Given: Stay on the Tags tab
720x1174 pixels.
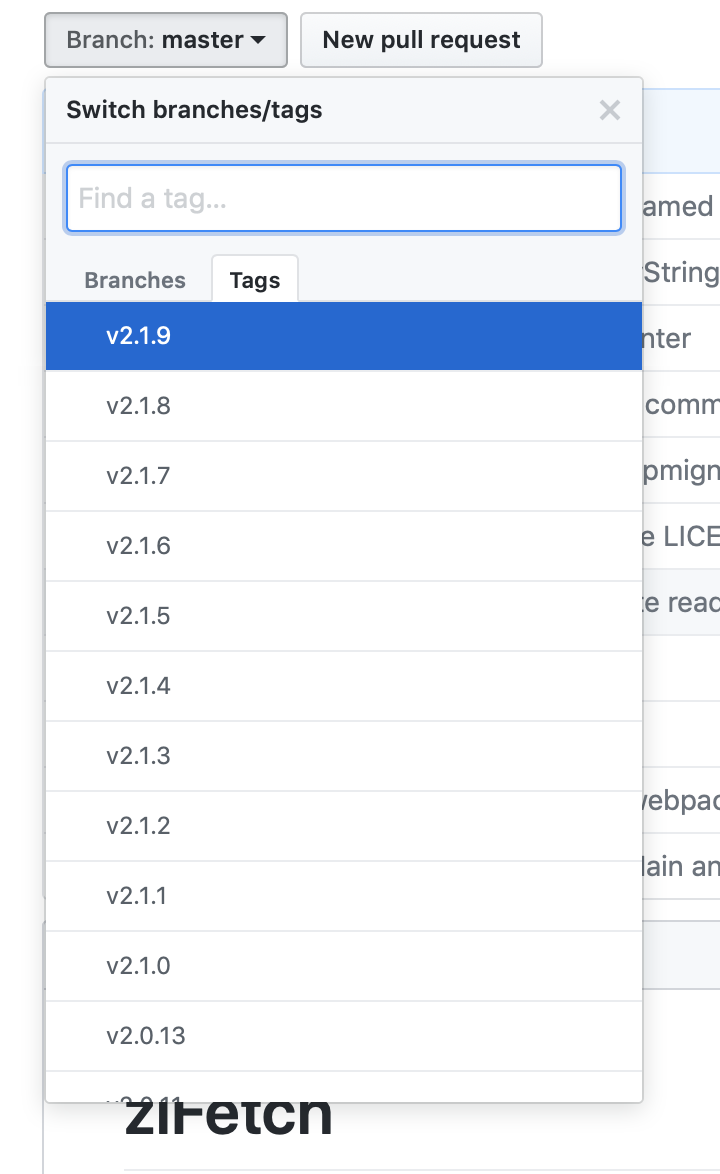Looking at the screenshot, I should point(254,280).
